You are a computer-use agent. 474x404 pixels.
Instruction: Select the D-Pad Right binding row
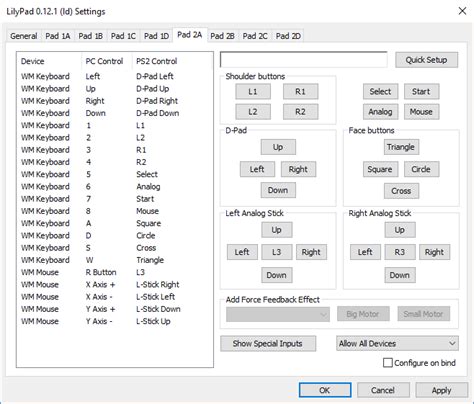(115, 101)
